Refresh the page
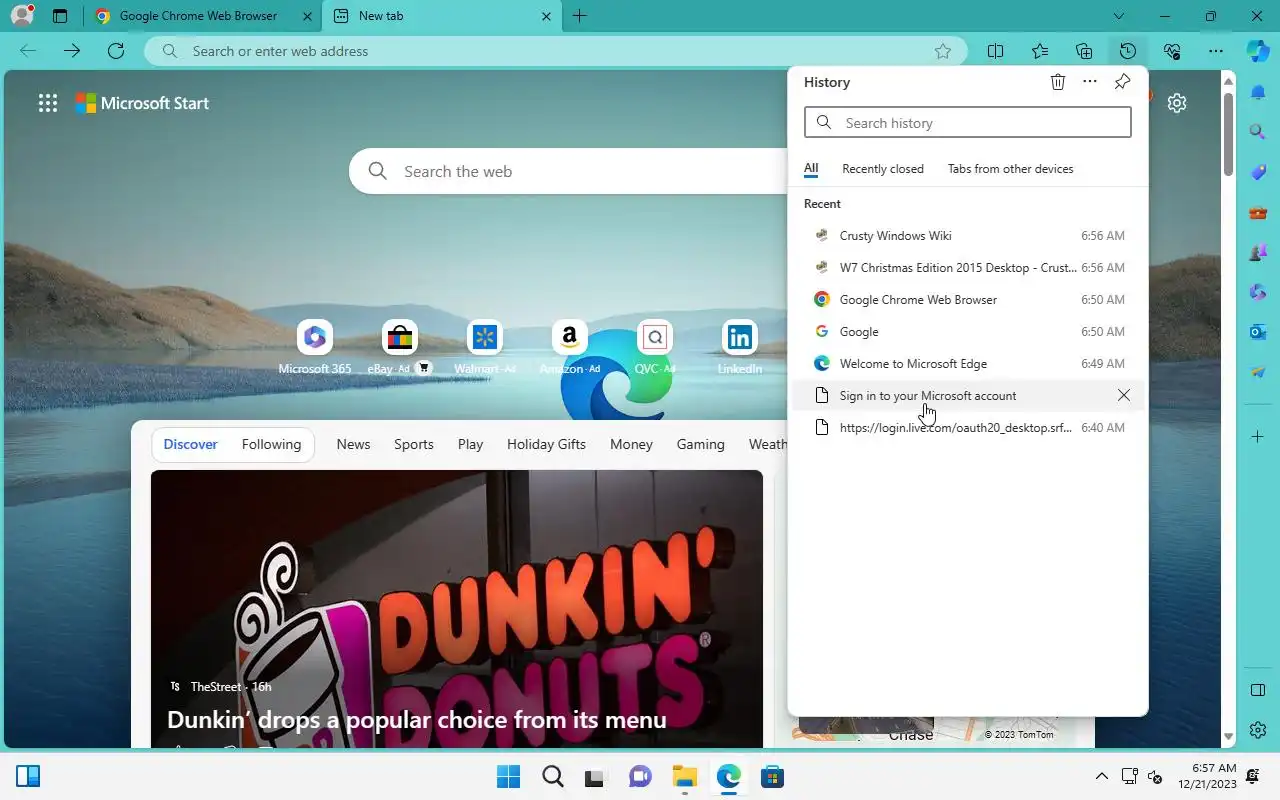The height and width of the screenshot is (800, 1280). 116,51
